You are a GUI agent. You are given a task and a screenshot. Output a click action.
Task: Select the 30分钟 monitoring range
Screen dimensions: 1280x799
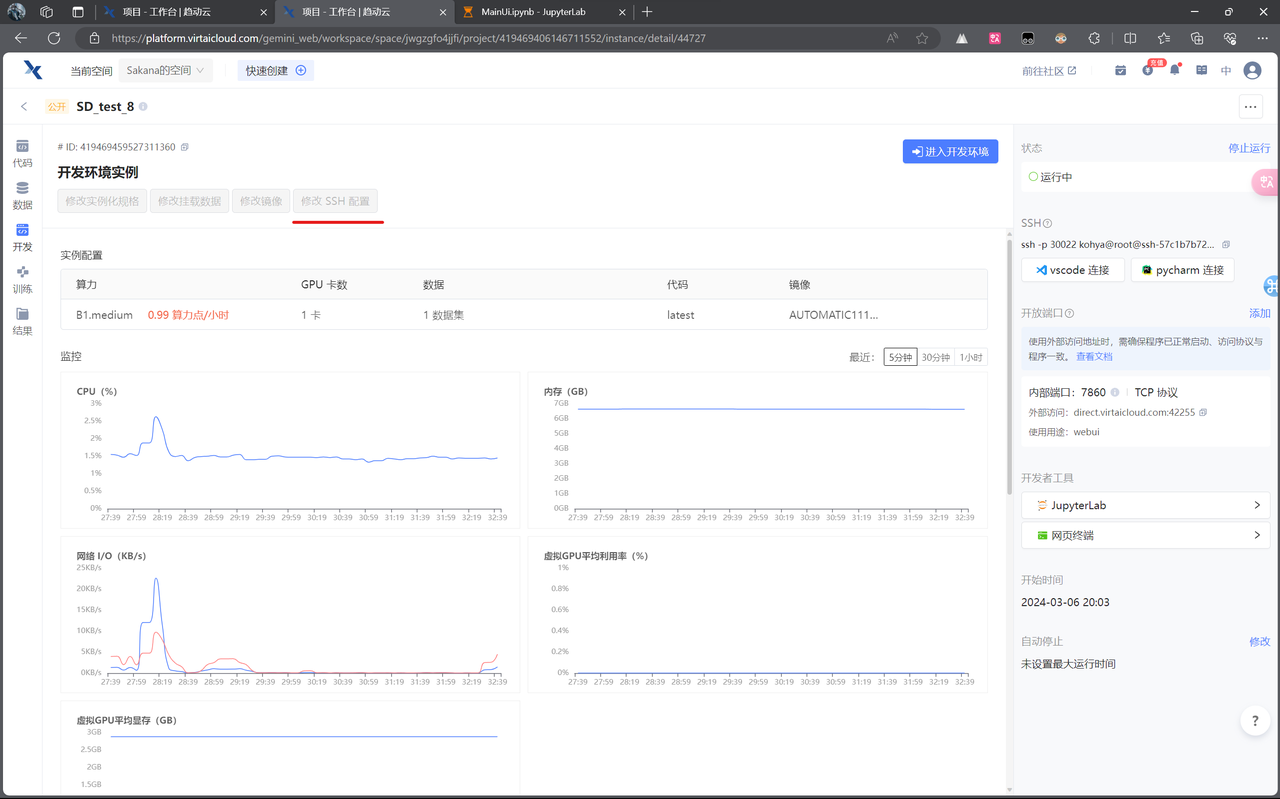click(x=935, y=357)
